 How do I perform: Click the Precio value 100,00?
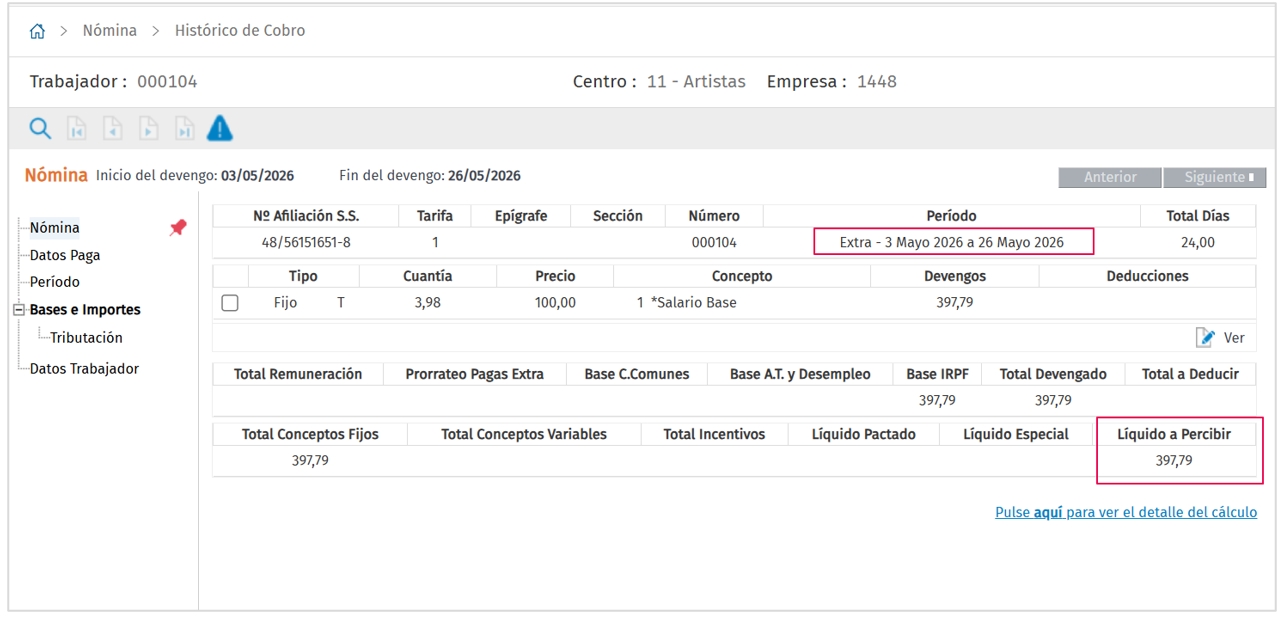pyautogui.click(x=555, y=303)
